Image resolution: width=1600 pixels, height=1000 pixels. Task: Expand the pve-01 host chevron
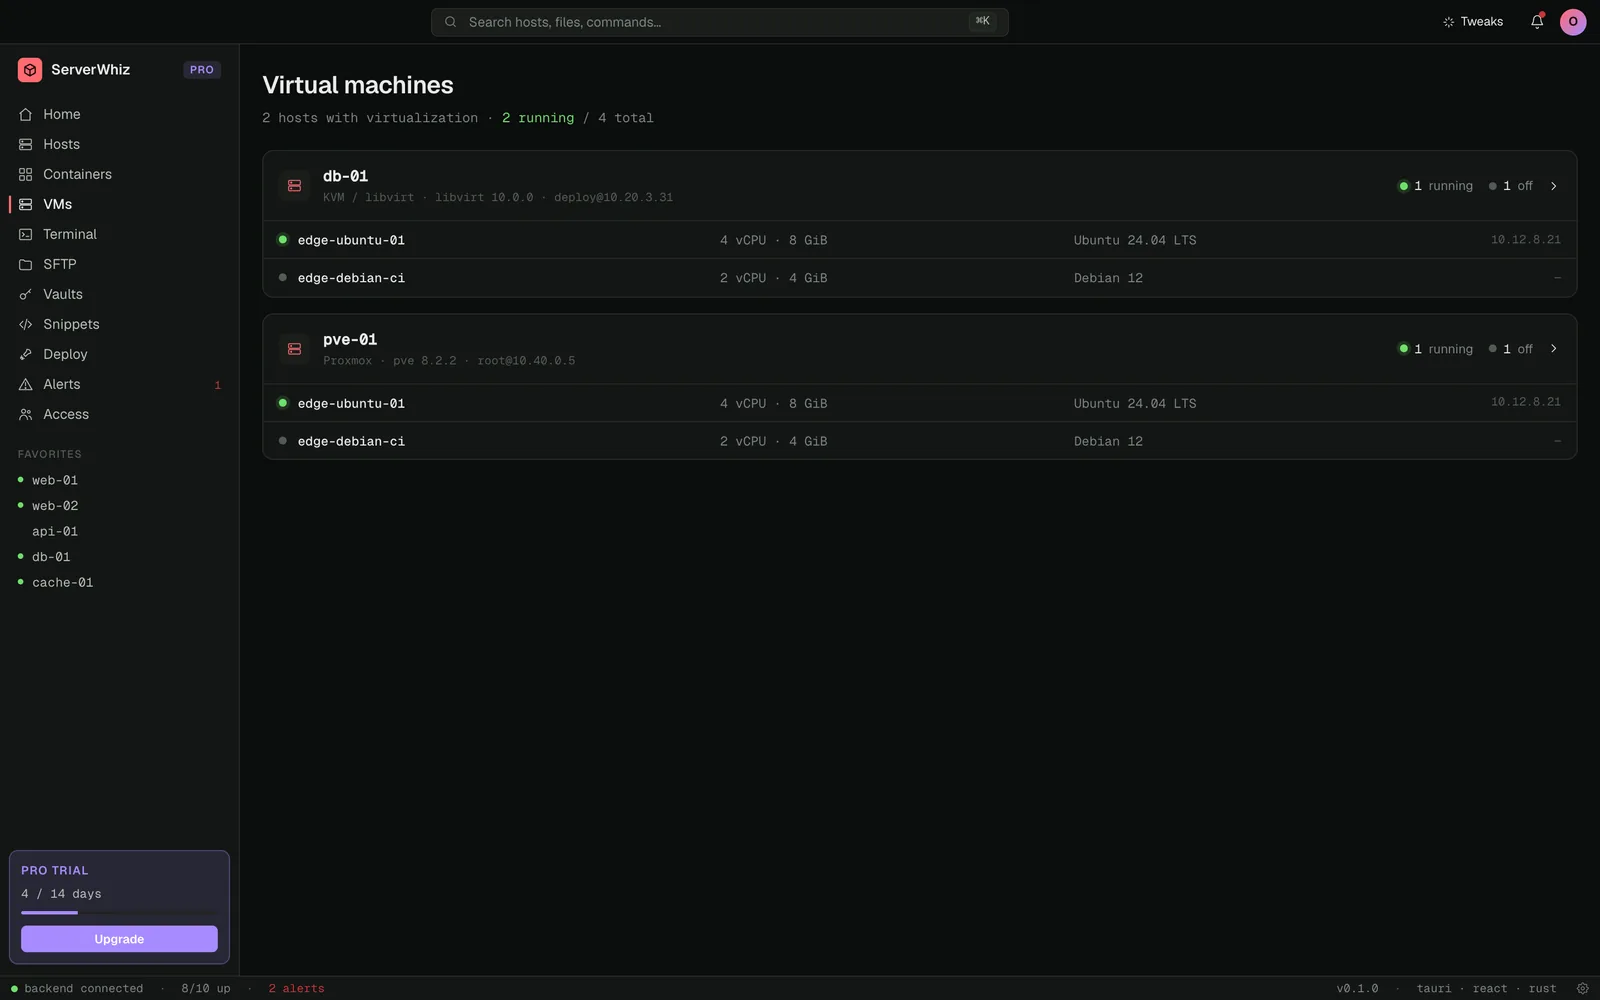[x=1554, y=349]
